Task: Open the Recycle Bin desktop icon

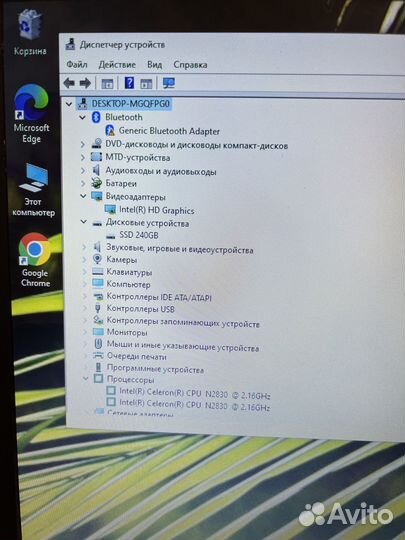Action: tap(30, 33)
